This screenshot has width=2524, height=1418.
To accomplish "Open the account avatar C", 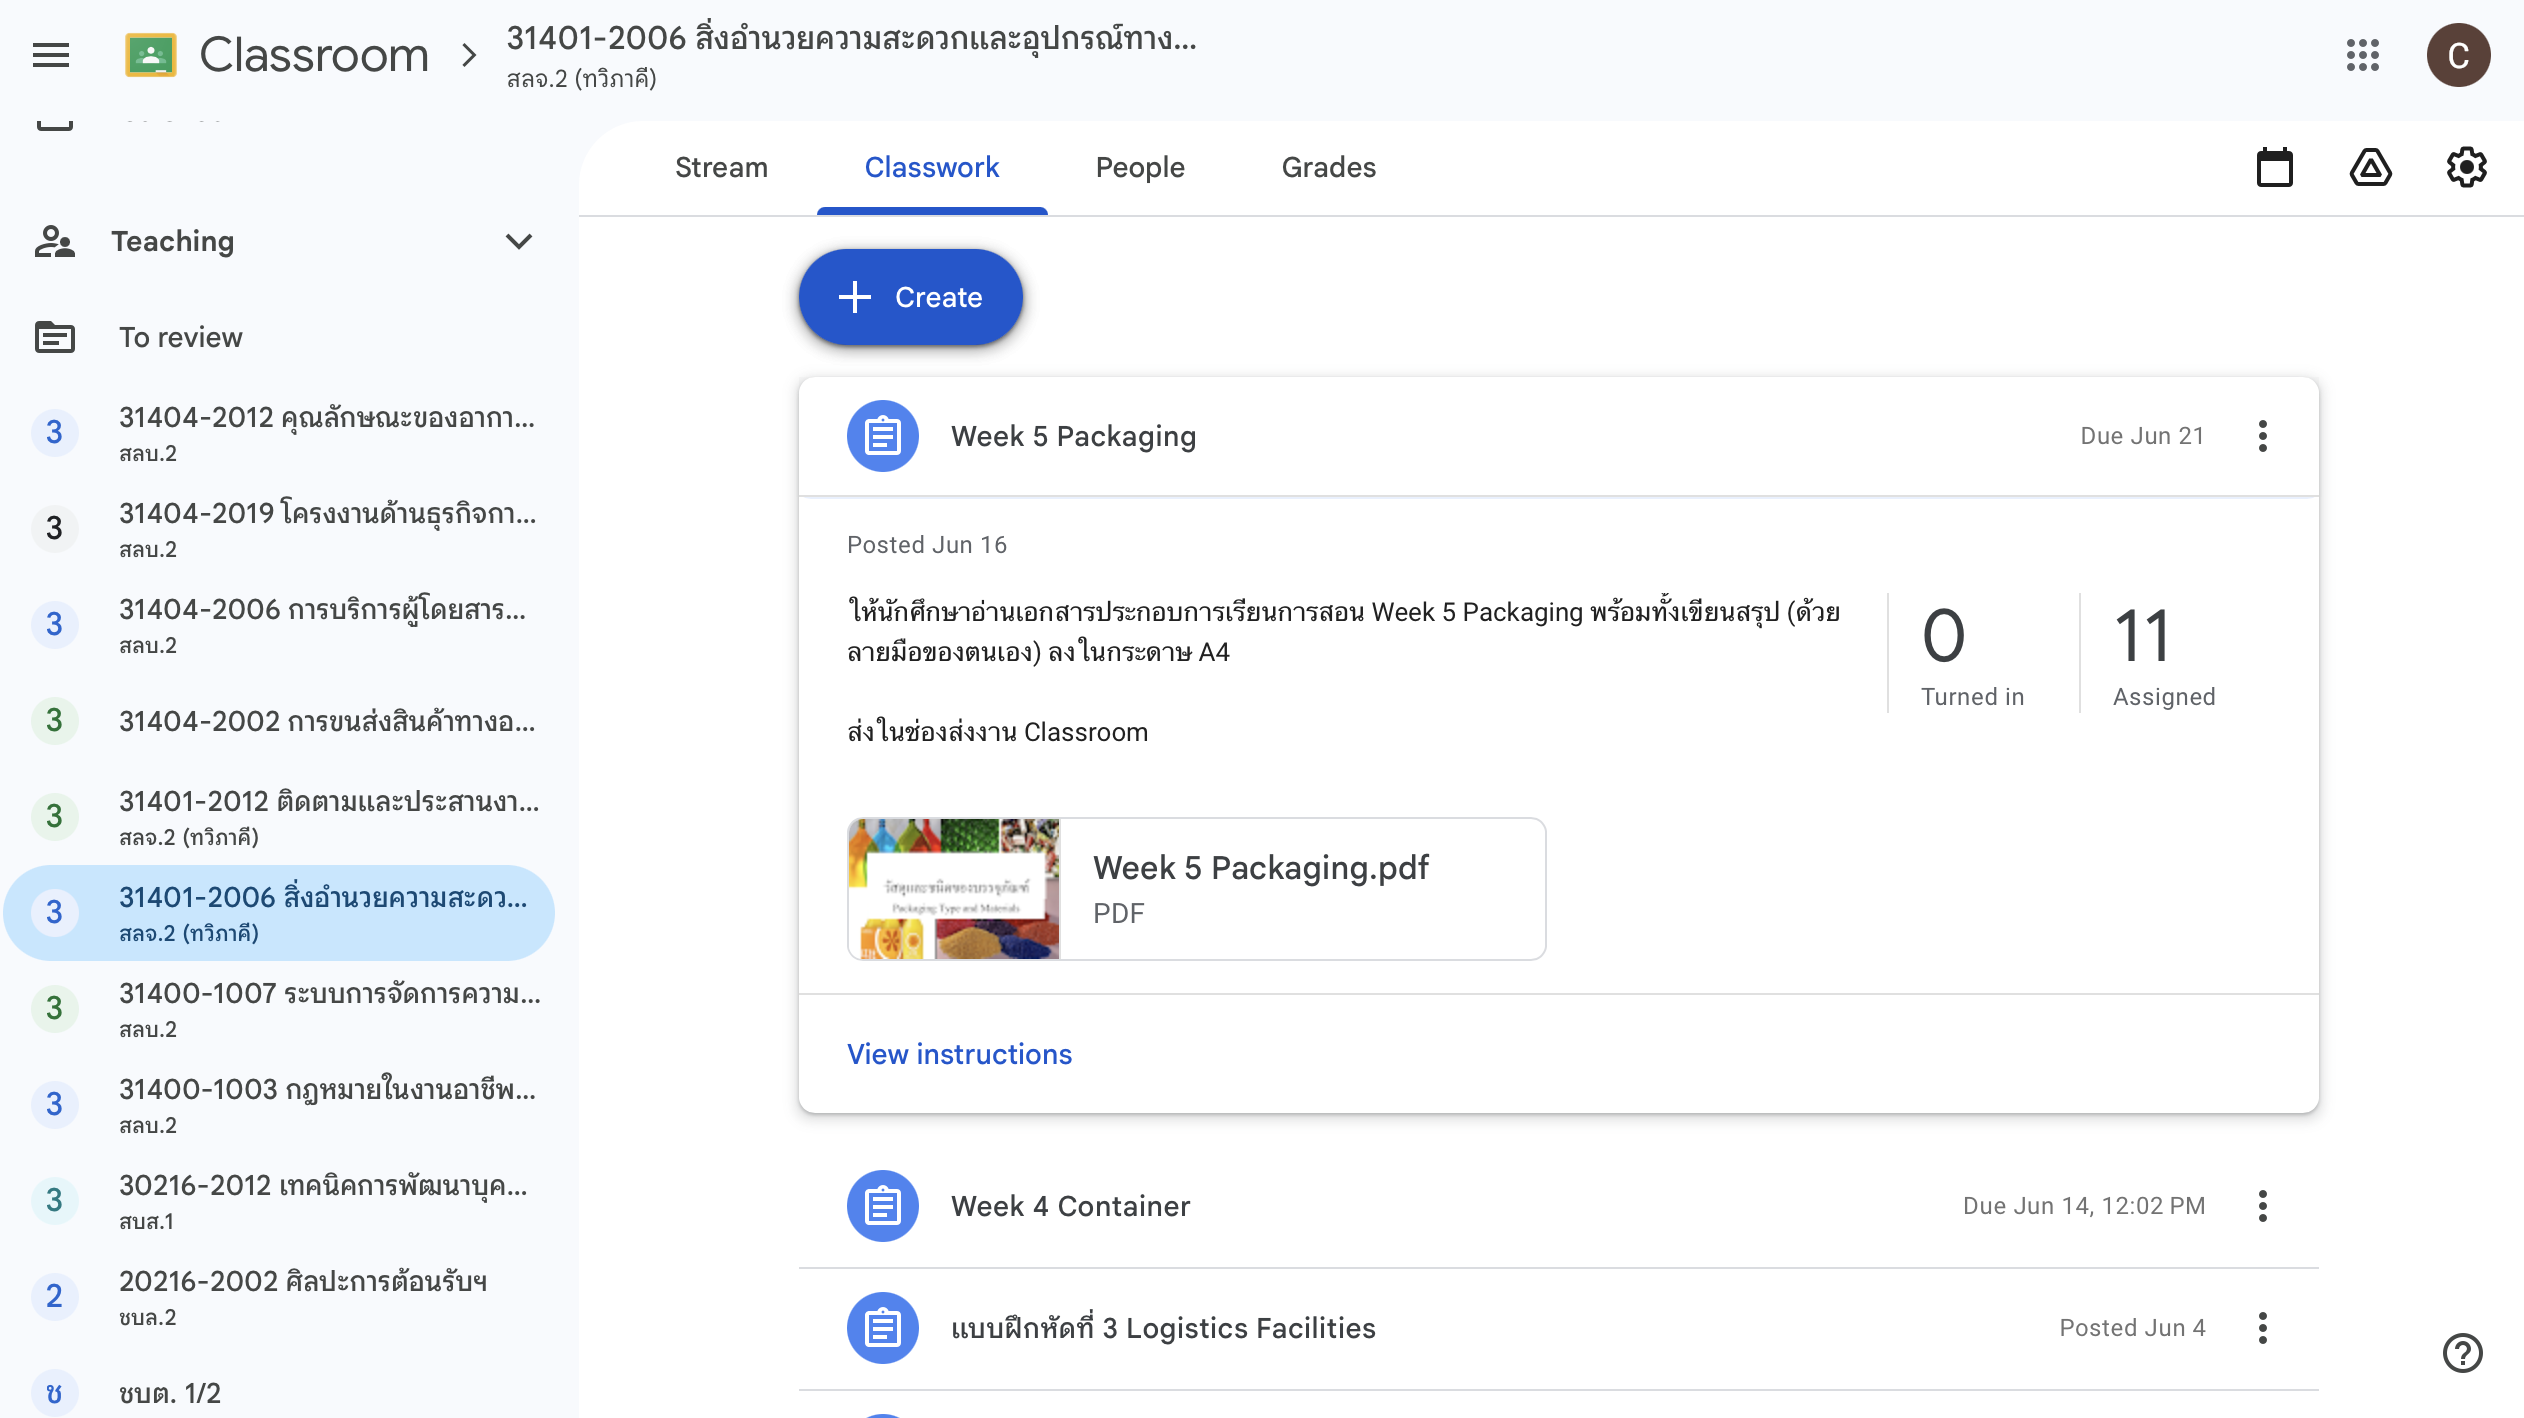I will click(x=2458, y=55).
